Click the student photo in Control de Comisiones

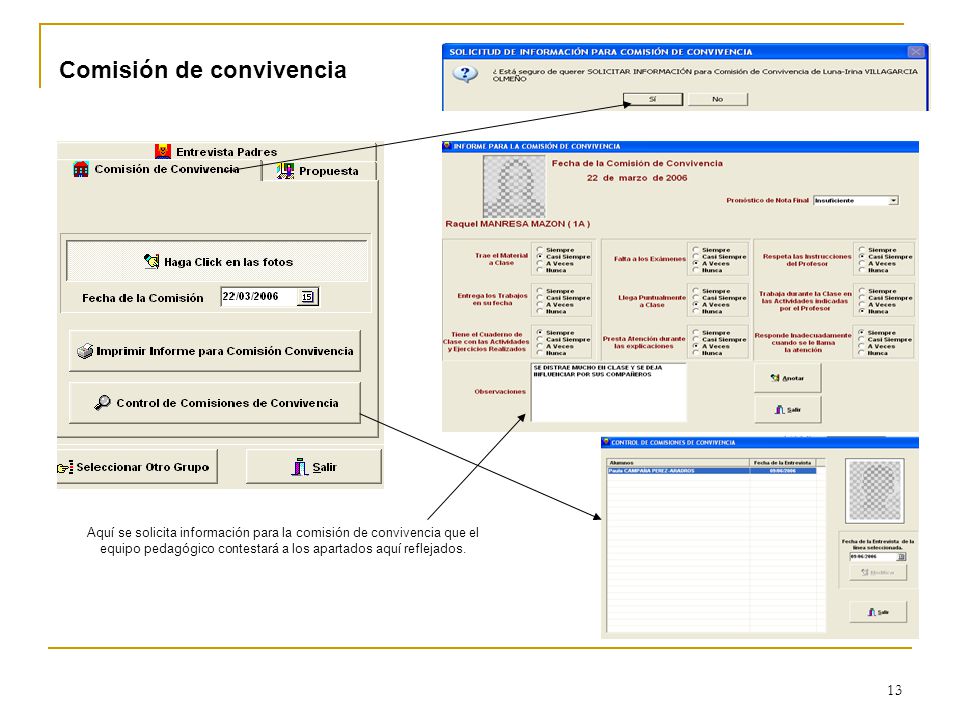875,490
